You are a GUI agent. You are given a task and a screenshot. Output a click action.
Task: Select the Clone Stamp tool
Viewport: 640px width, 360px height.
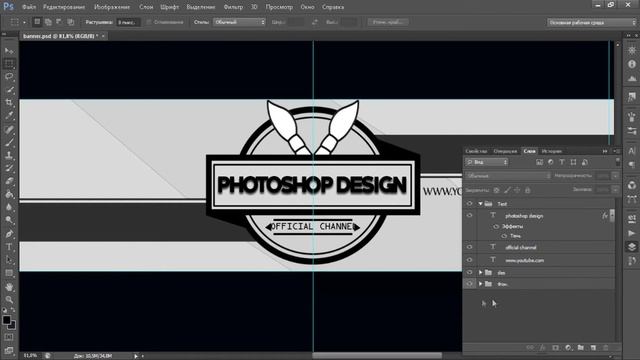9,156
